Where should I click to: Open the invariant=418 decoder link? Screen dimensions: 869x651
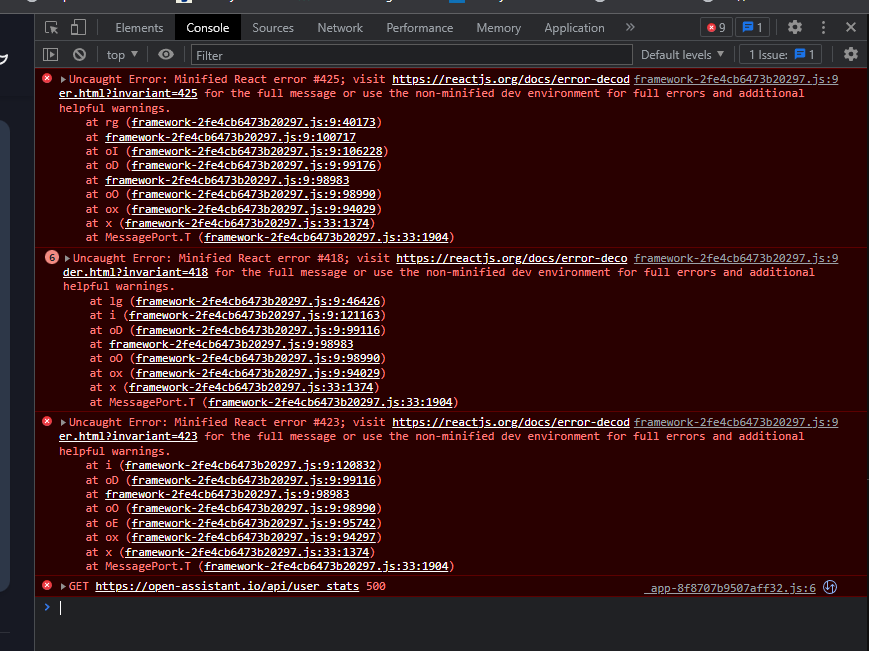135,272
